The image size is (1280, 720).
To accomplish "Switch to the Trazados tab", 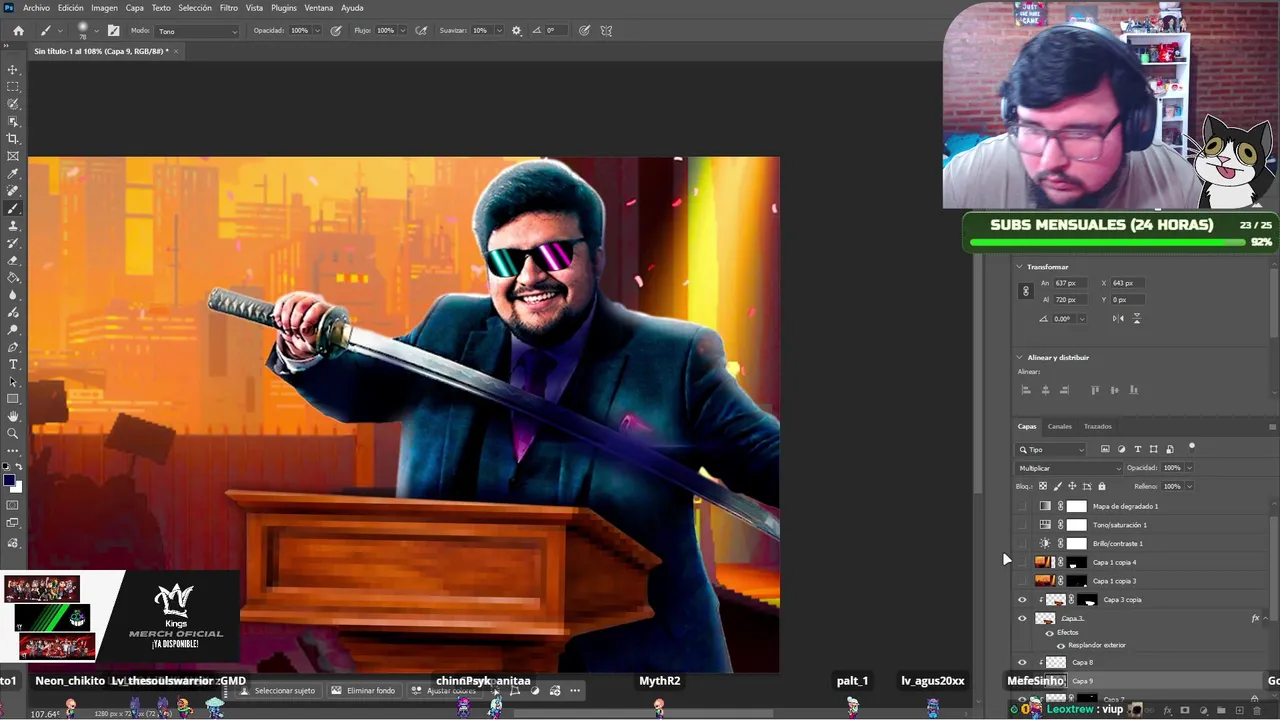I will (x=1098, y=427).
